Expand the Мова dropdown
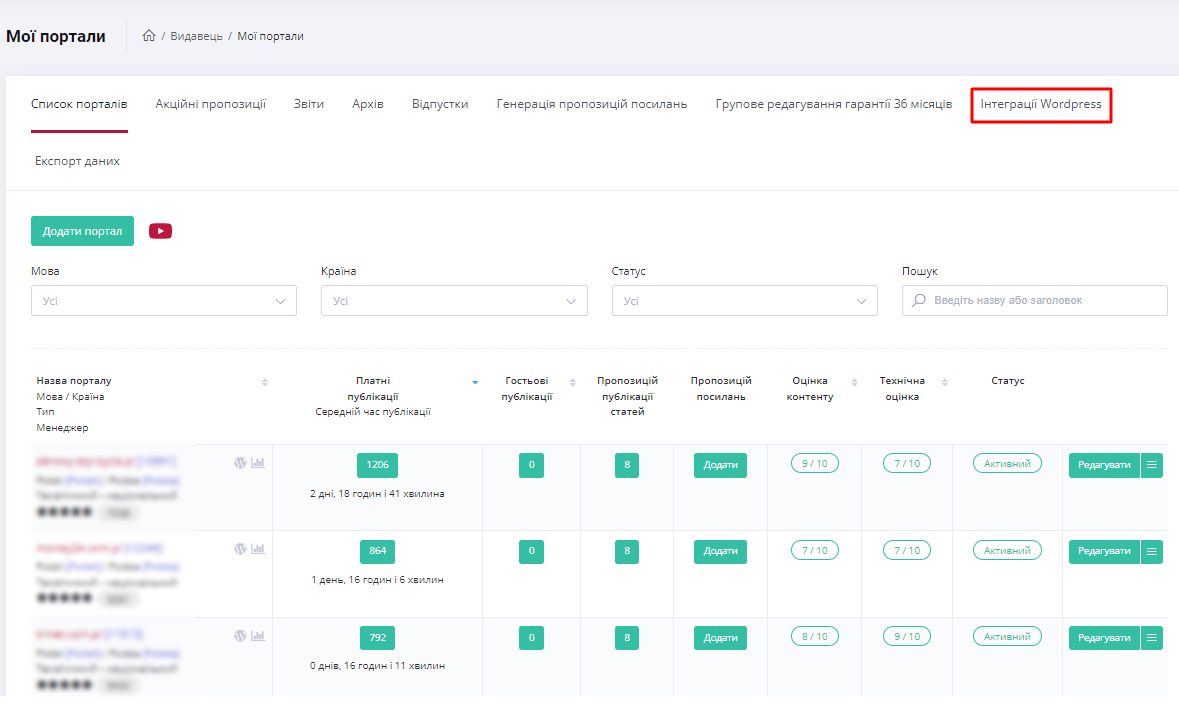The width and height of the screenshot is (1179, 728). coord(164,301)
